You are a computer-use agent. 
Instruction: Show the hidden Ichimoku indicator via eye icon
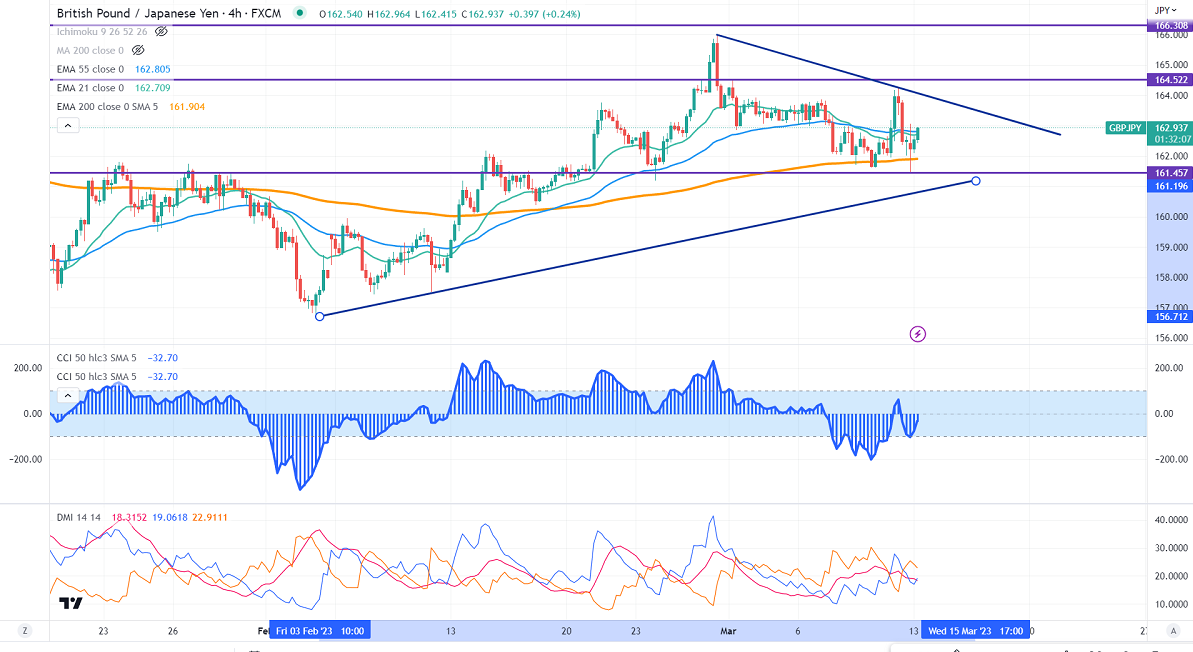pos(161,31)
